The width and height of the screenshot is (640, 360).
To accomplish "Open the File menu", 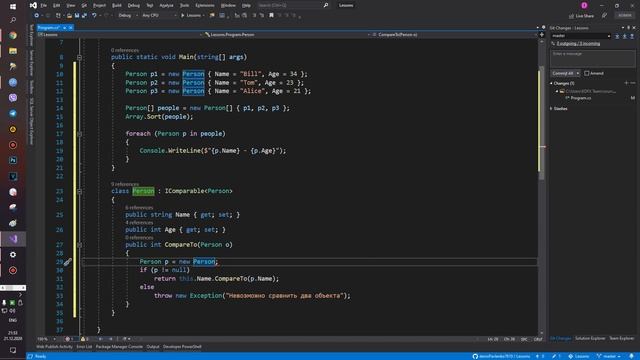I will [x=43, y=5].
